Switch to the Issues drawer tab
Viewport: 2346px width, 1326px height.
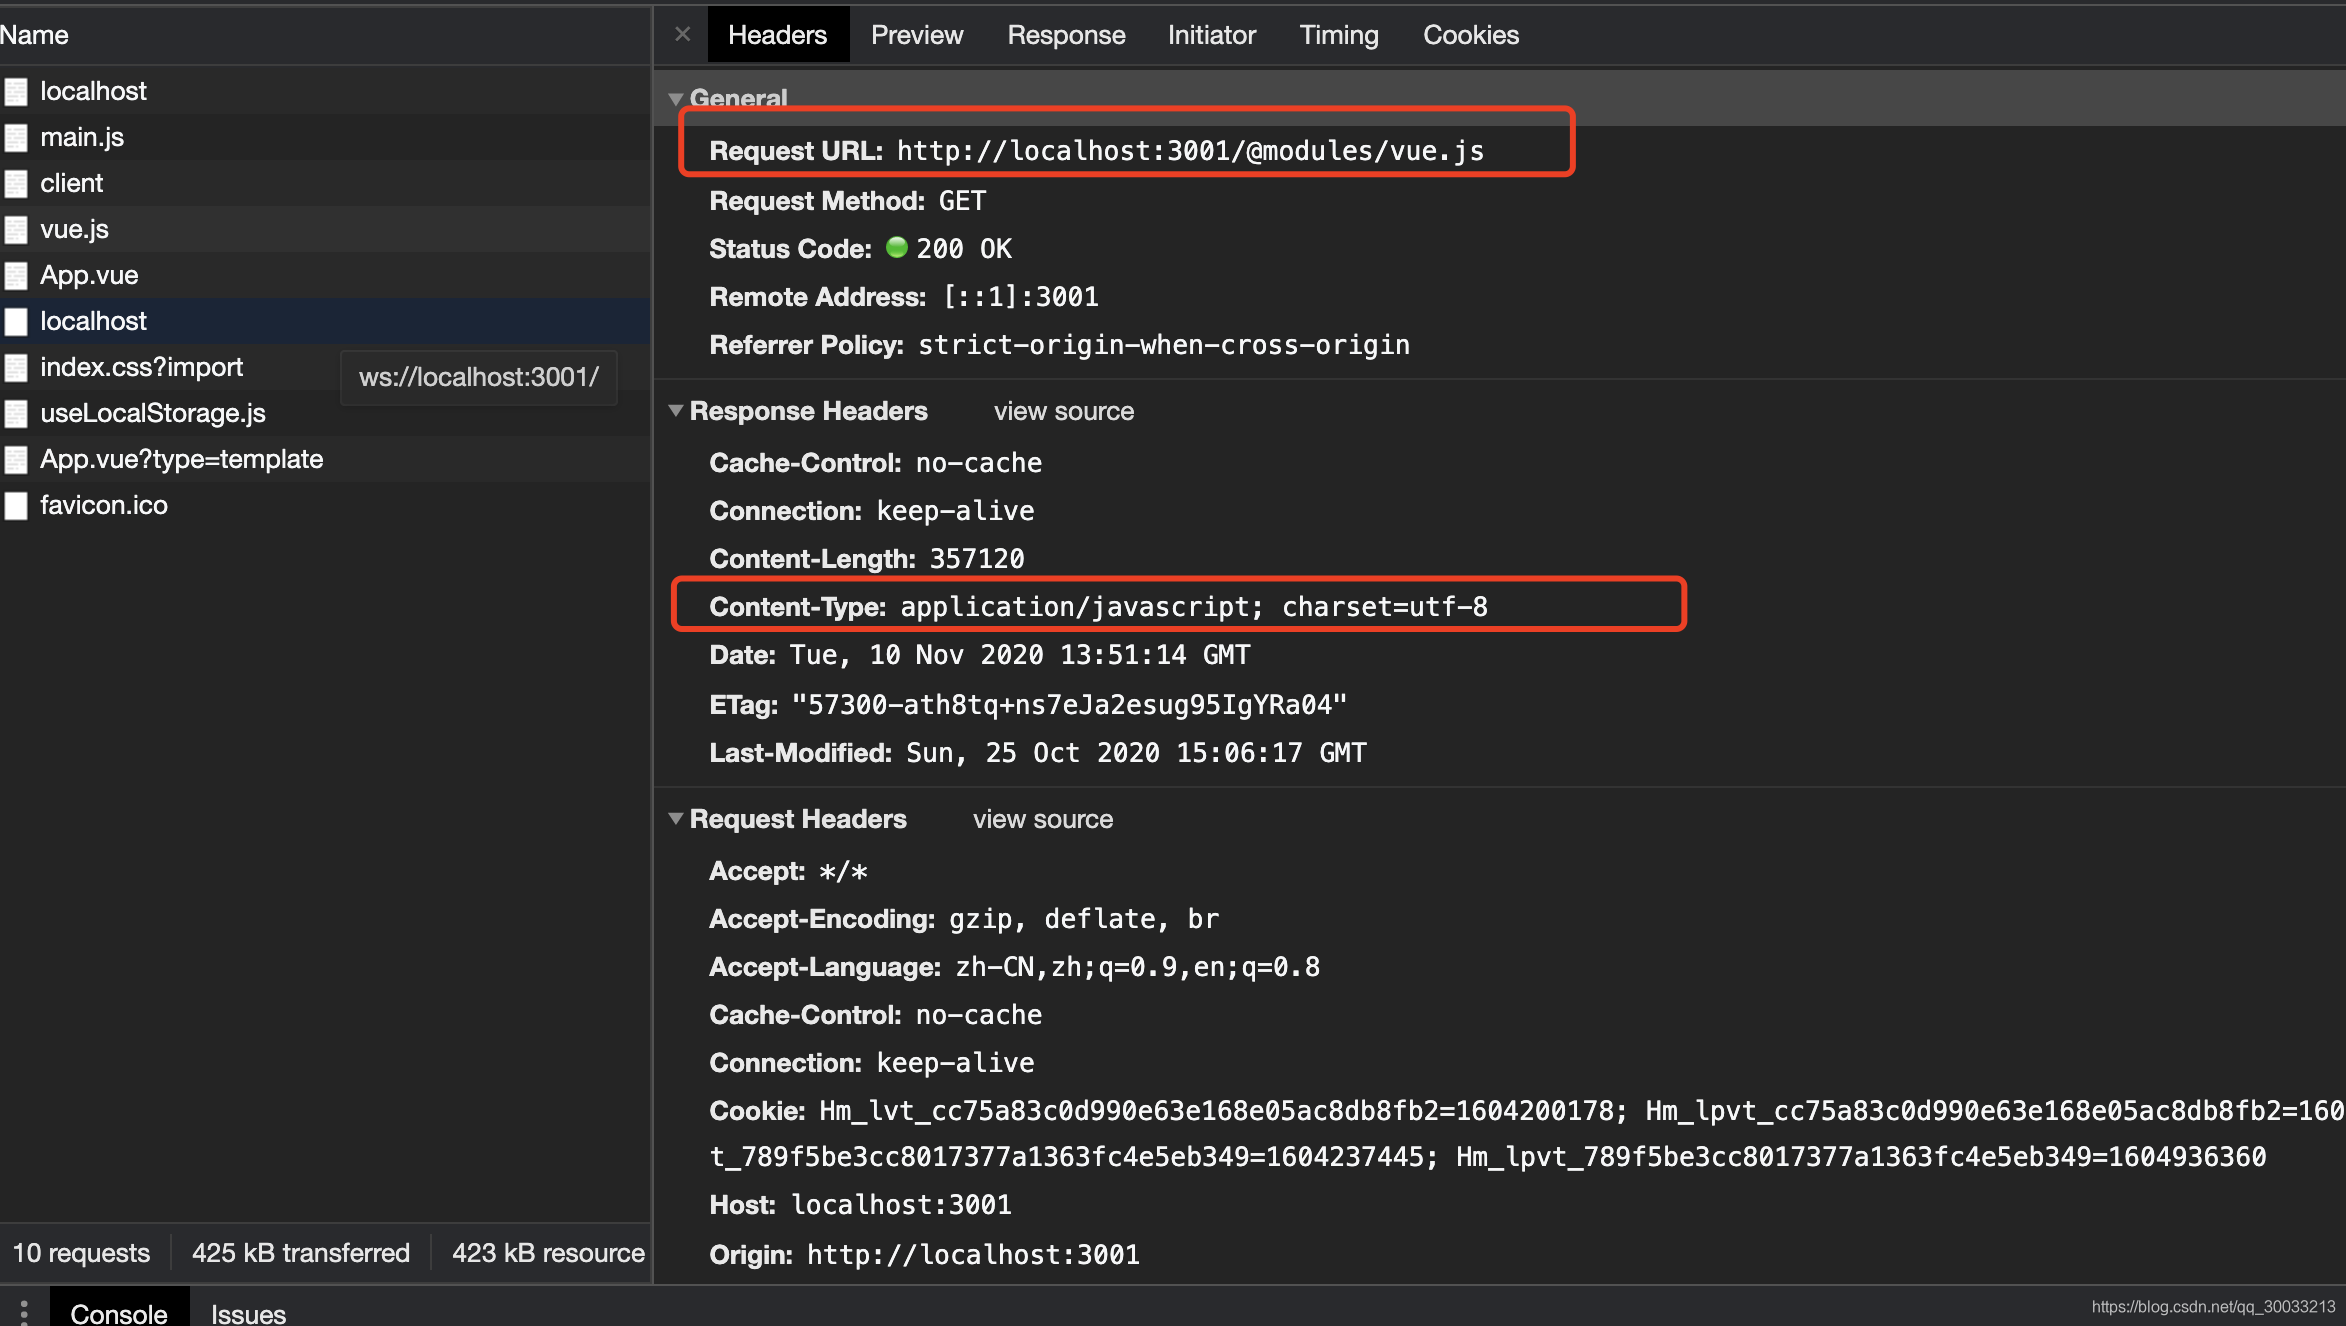tap(248, 1312)
